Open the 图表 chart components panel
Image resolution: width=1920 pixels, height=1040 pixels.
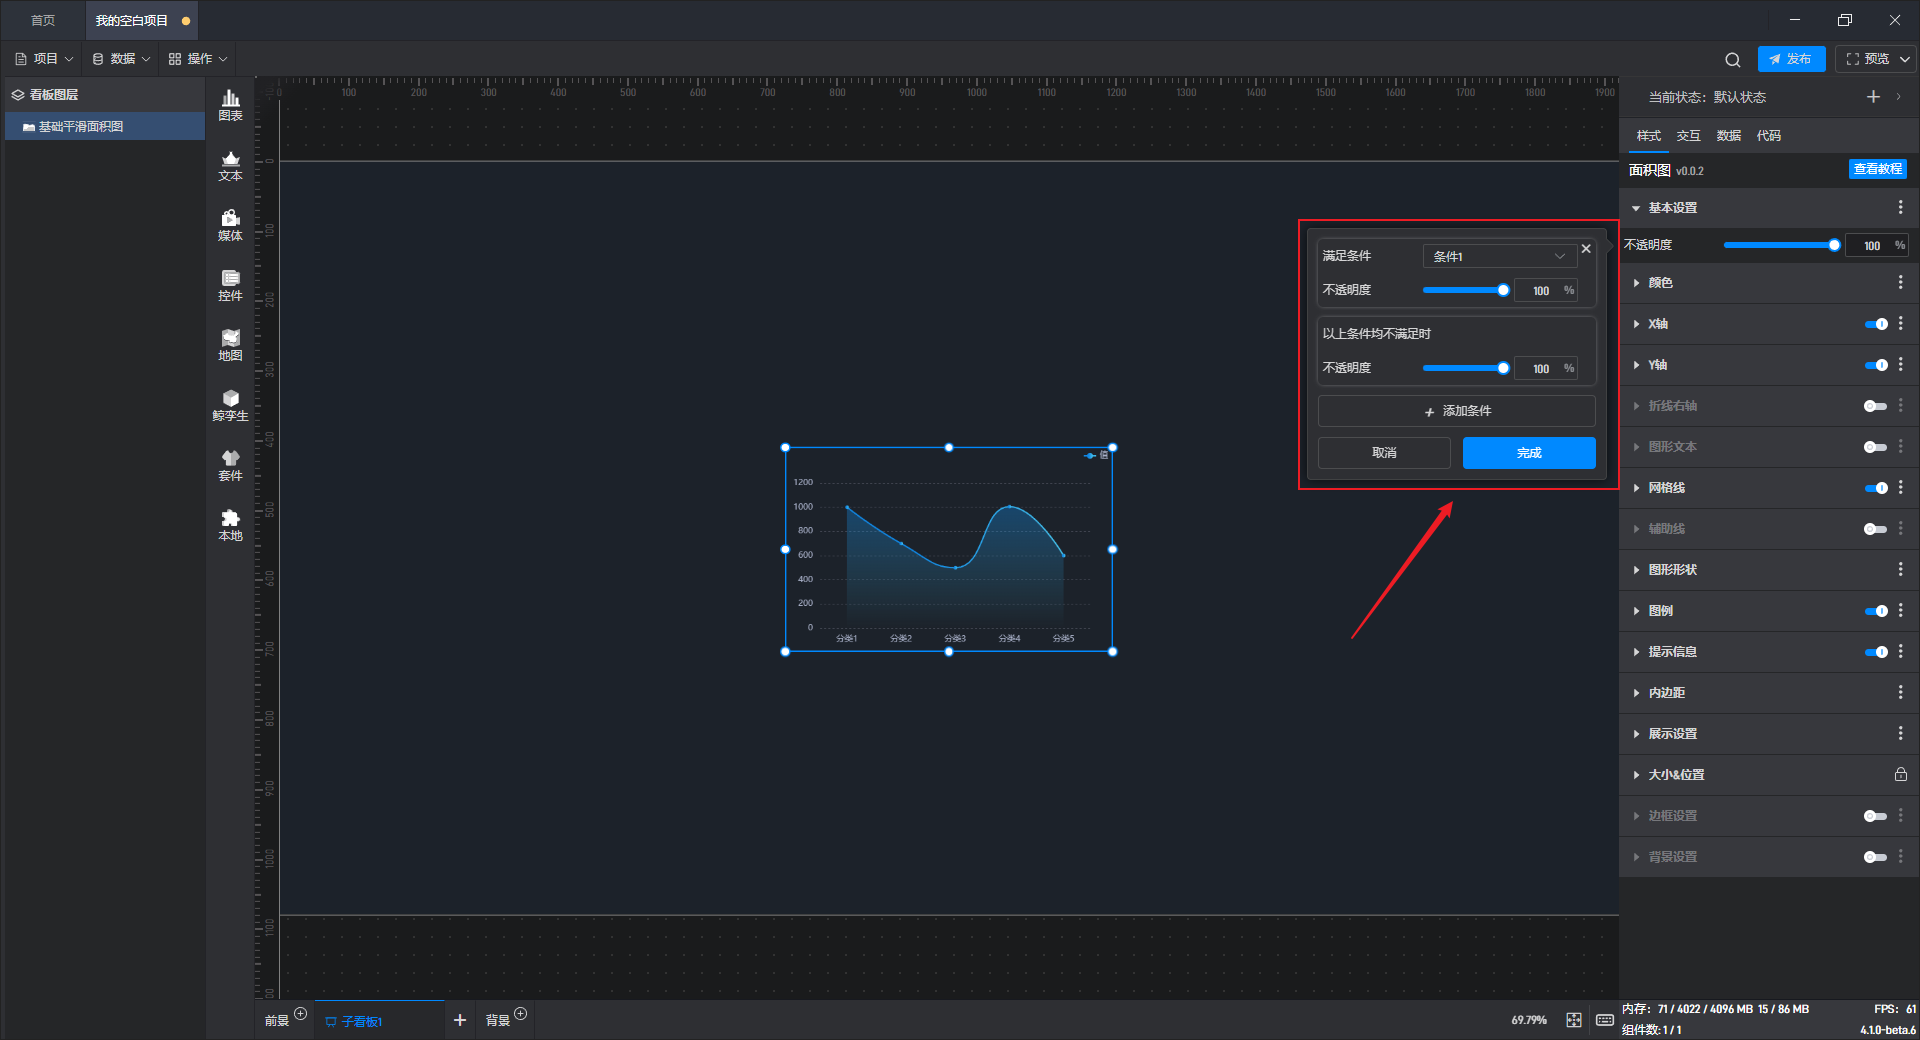pyautogui.click(x=230, y=105)
